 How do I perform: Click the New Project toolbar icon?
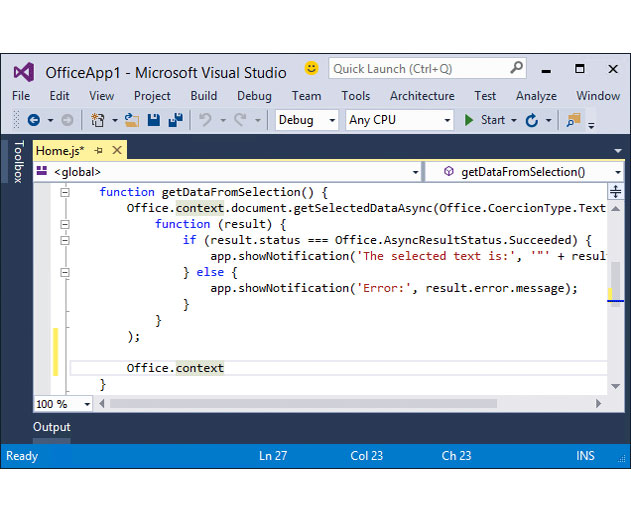[x=97, y=120]
